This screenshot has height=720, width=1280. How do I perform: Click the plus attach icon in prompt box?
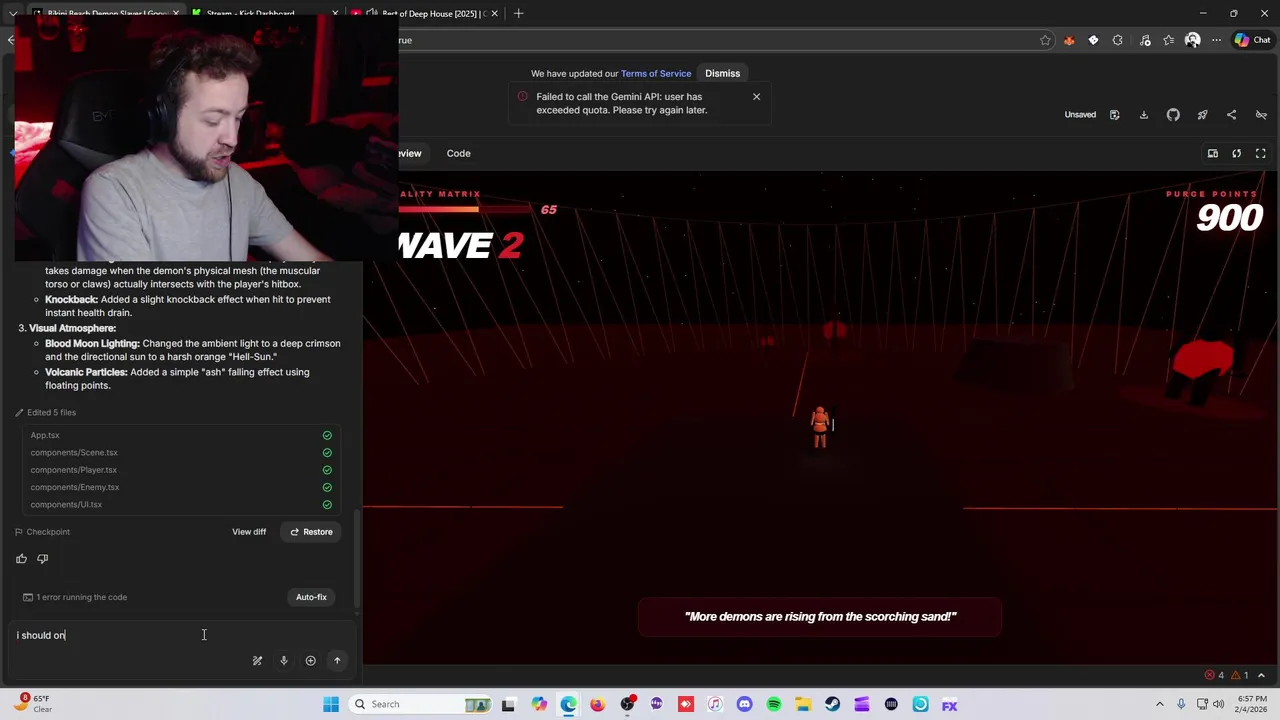pyautogui.click(x=310, y=661)
